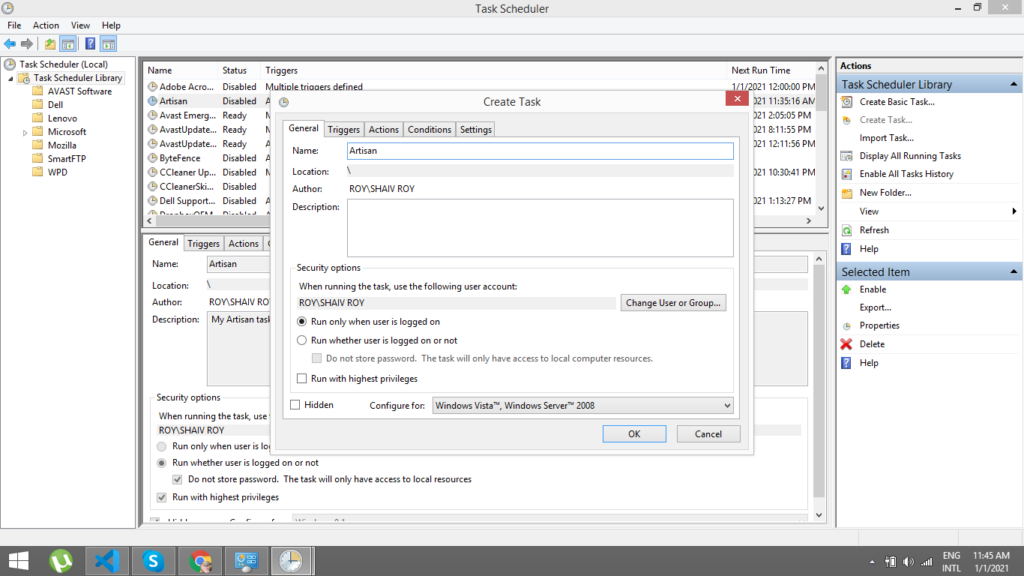This screenshot has width=1024, height=576.
Task: Open uTorrent from the taskbar
Action: (x=61, y=561)
